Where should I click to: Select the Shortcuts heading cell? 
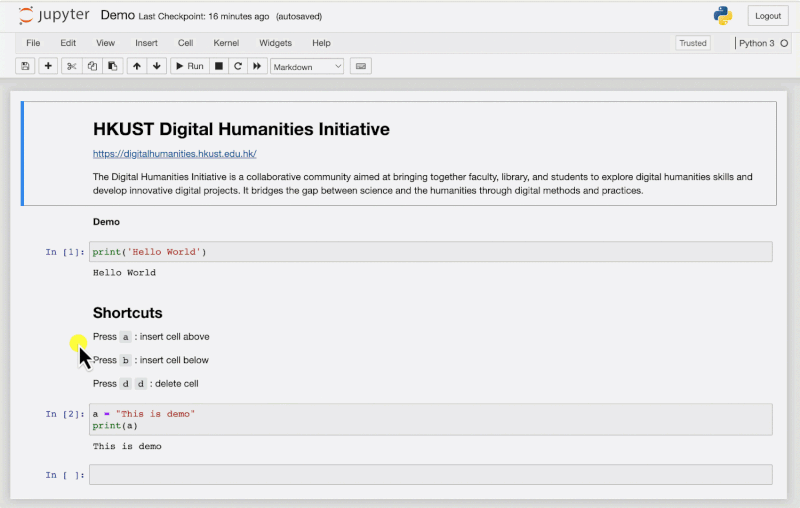pyautogui.click(x=128, y=313)
